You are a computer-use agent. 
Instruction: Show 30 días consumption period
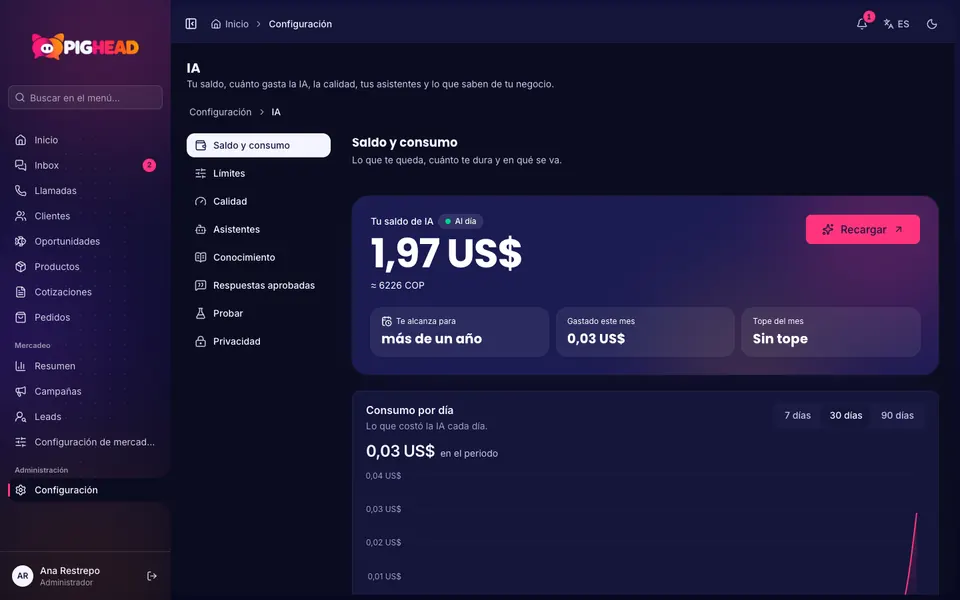point(846,415)
